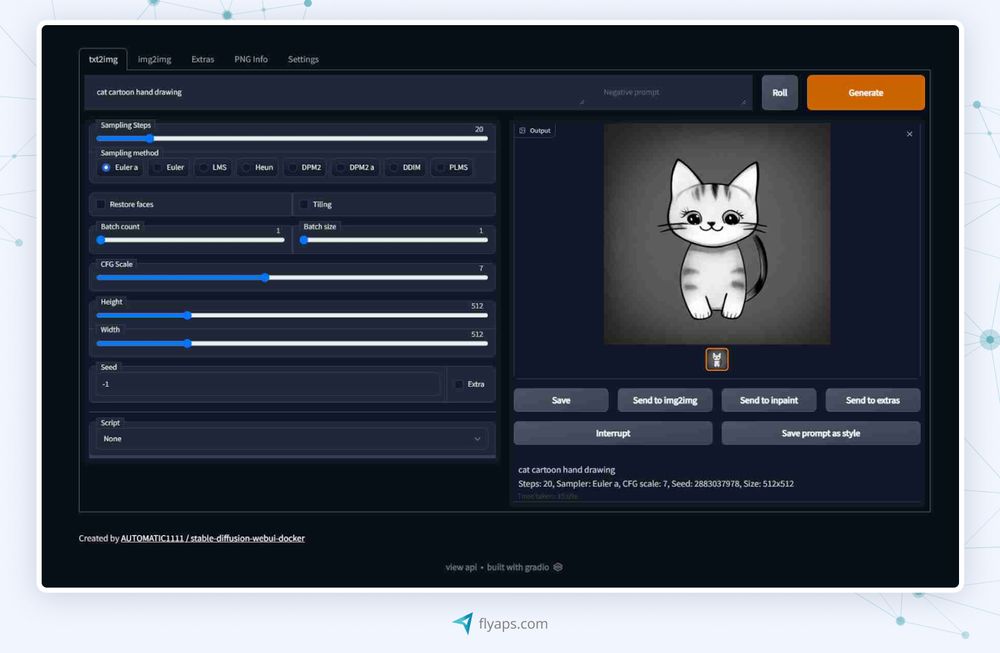The height and width of the screenshot is (653, 1000).
Task: Select the Euler a sampling method
Action: 106,168
